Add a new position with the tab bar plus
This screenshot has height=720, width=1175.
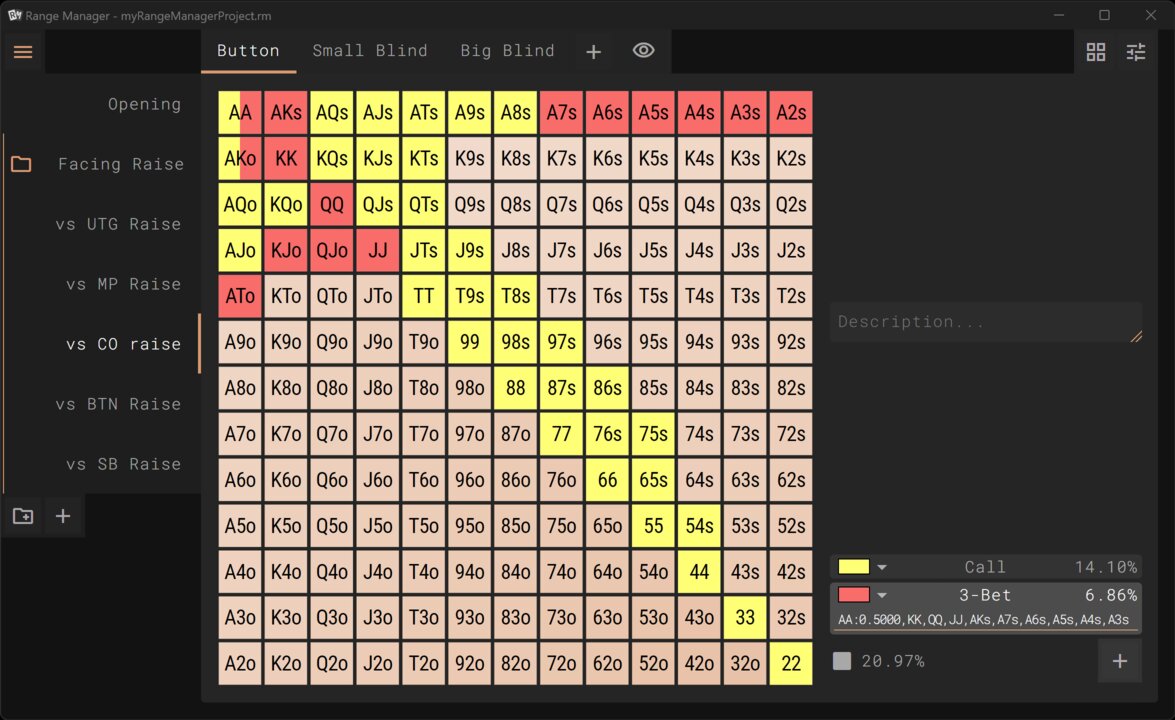(593, 51)
